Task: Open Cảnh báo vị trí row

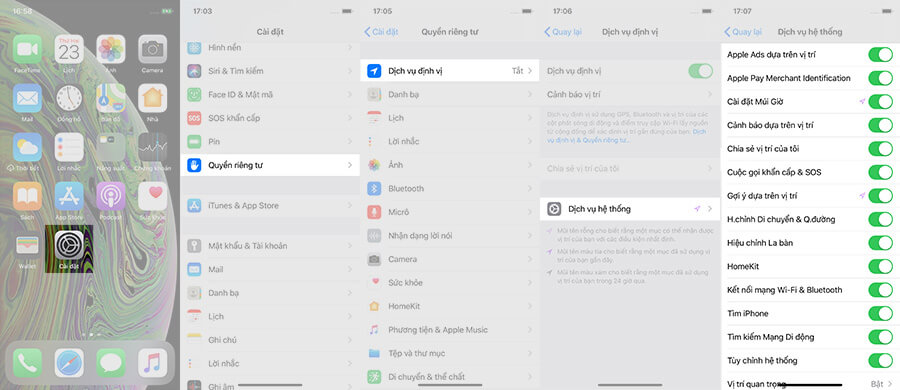Action: click(x=630, y=95)
